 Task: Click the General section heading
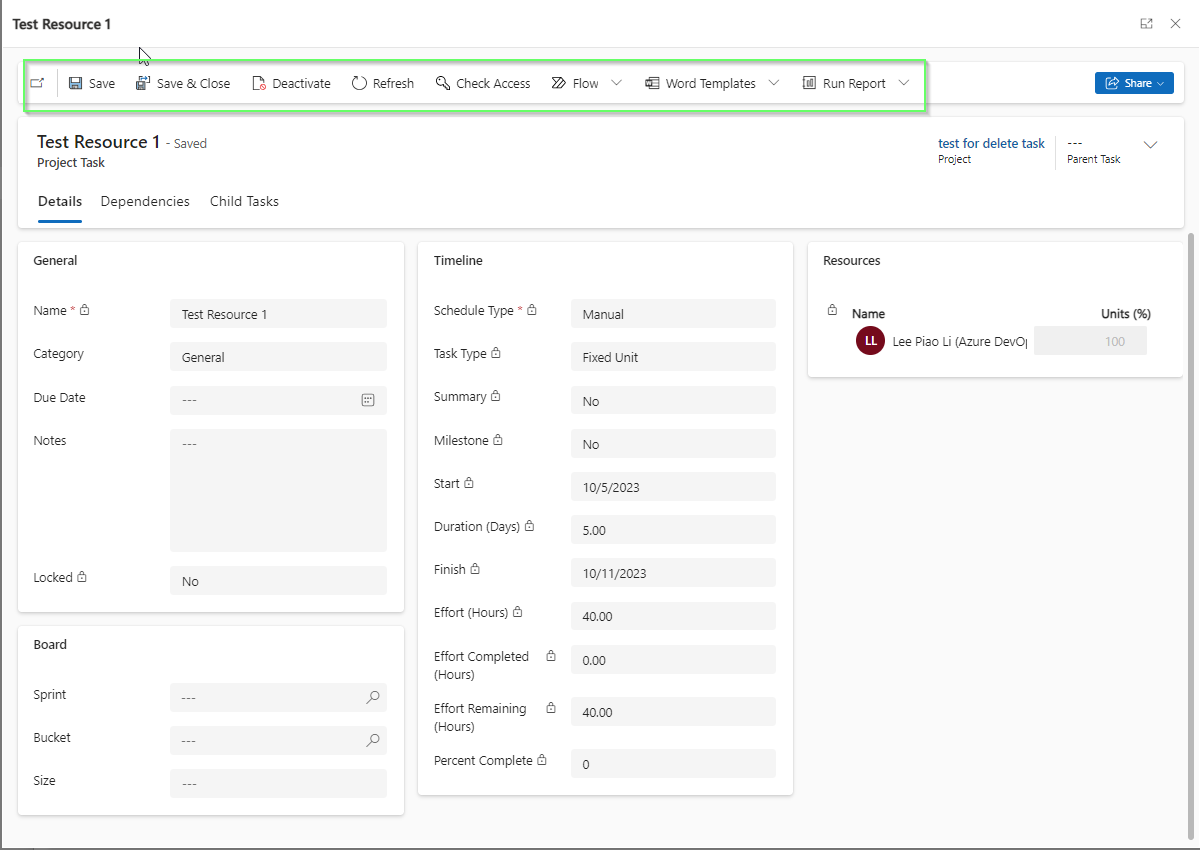coord(55,261)
